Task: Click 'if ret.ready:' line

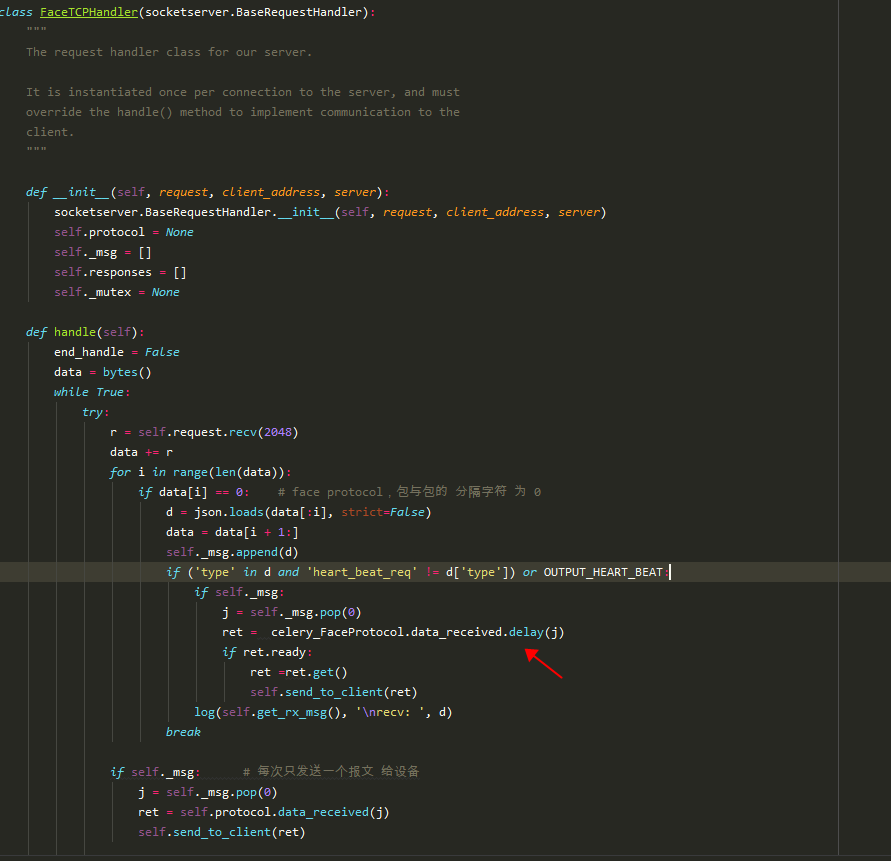Action: (267, 652)
